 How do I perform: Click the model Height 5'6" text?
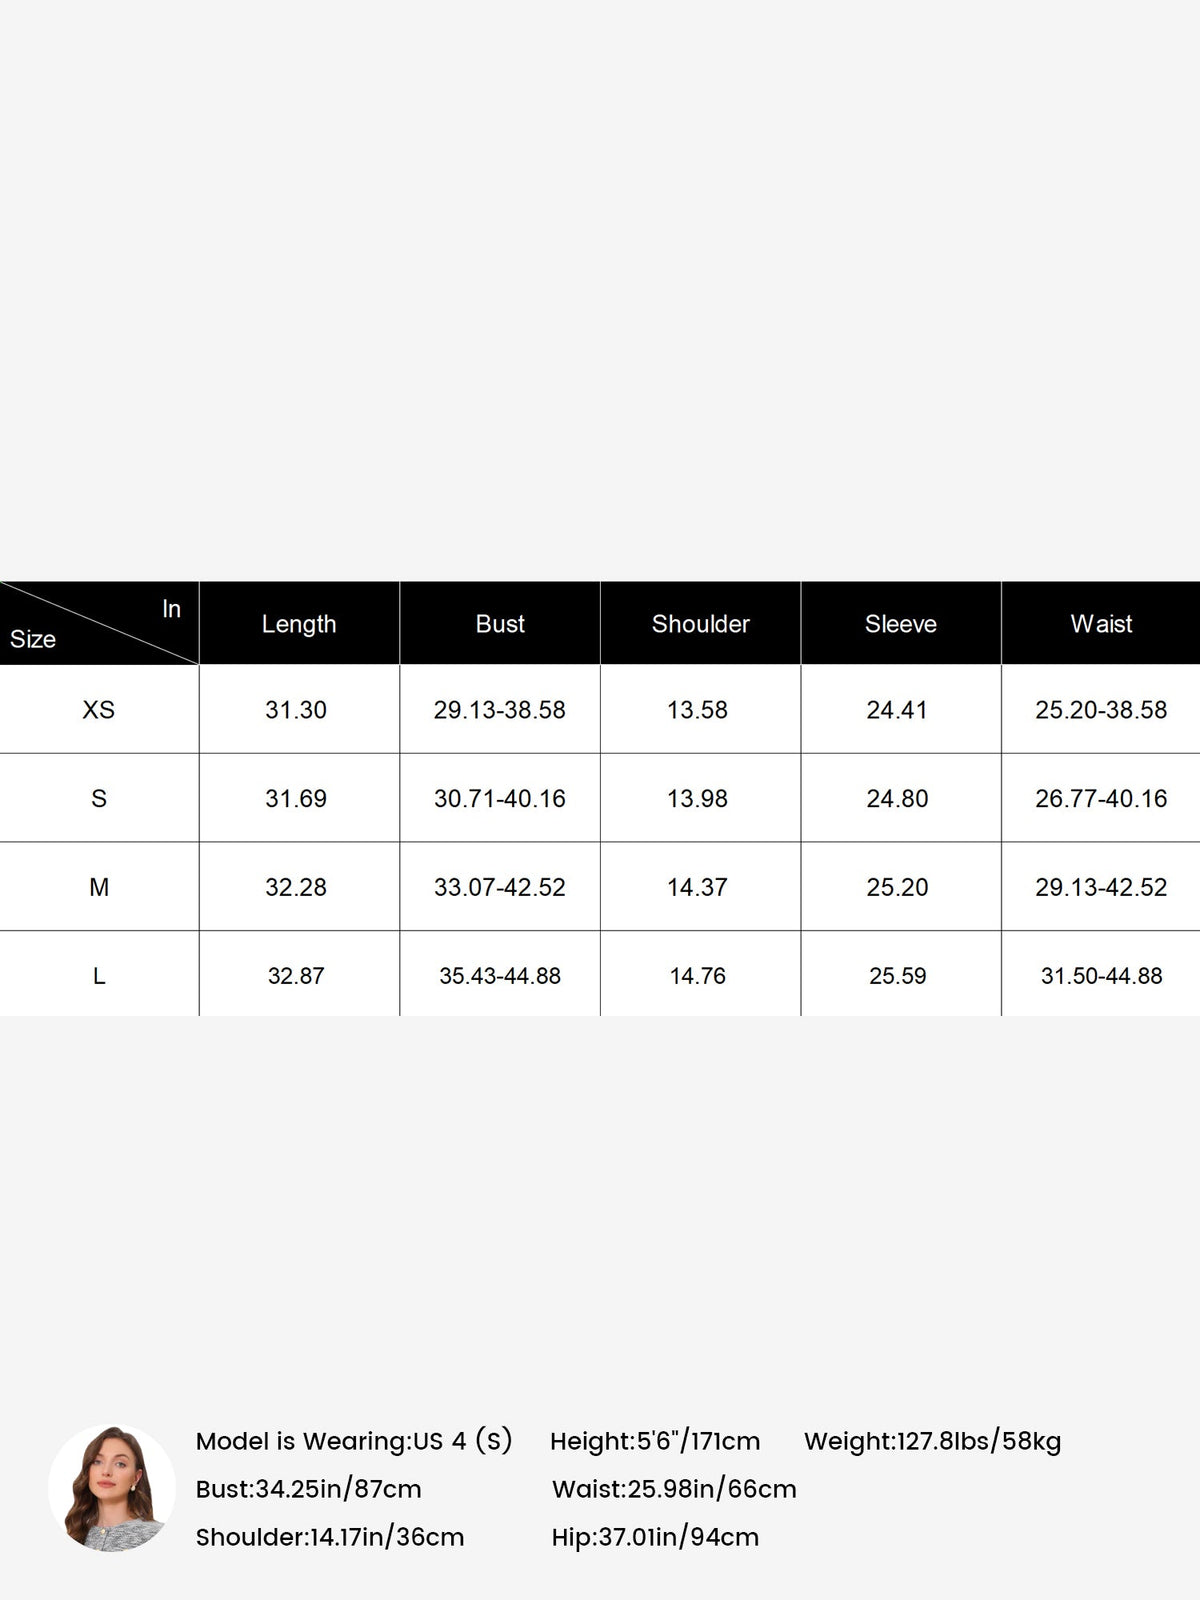point(655,1441)
